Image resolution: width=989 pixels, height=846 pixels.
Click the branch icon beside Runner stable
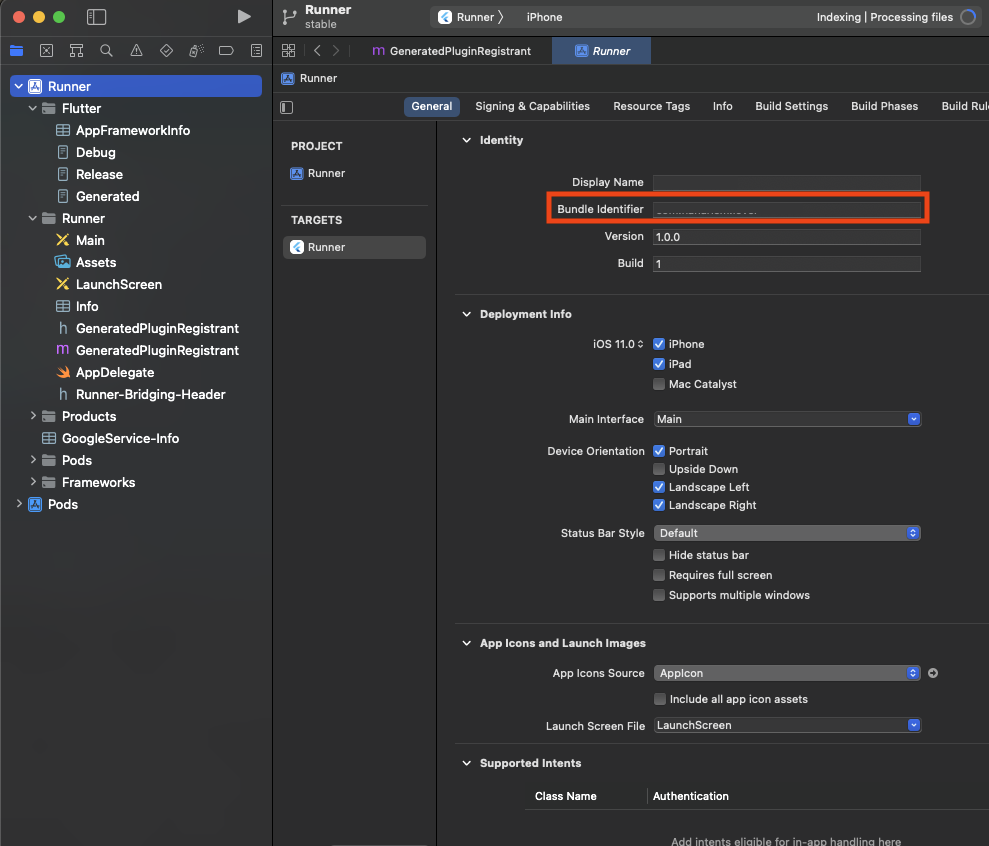click(289, 17)
